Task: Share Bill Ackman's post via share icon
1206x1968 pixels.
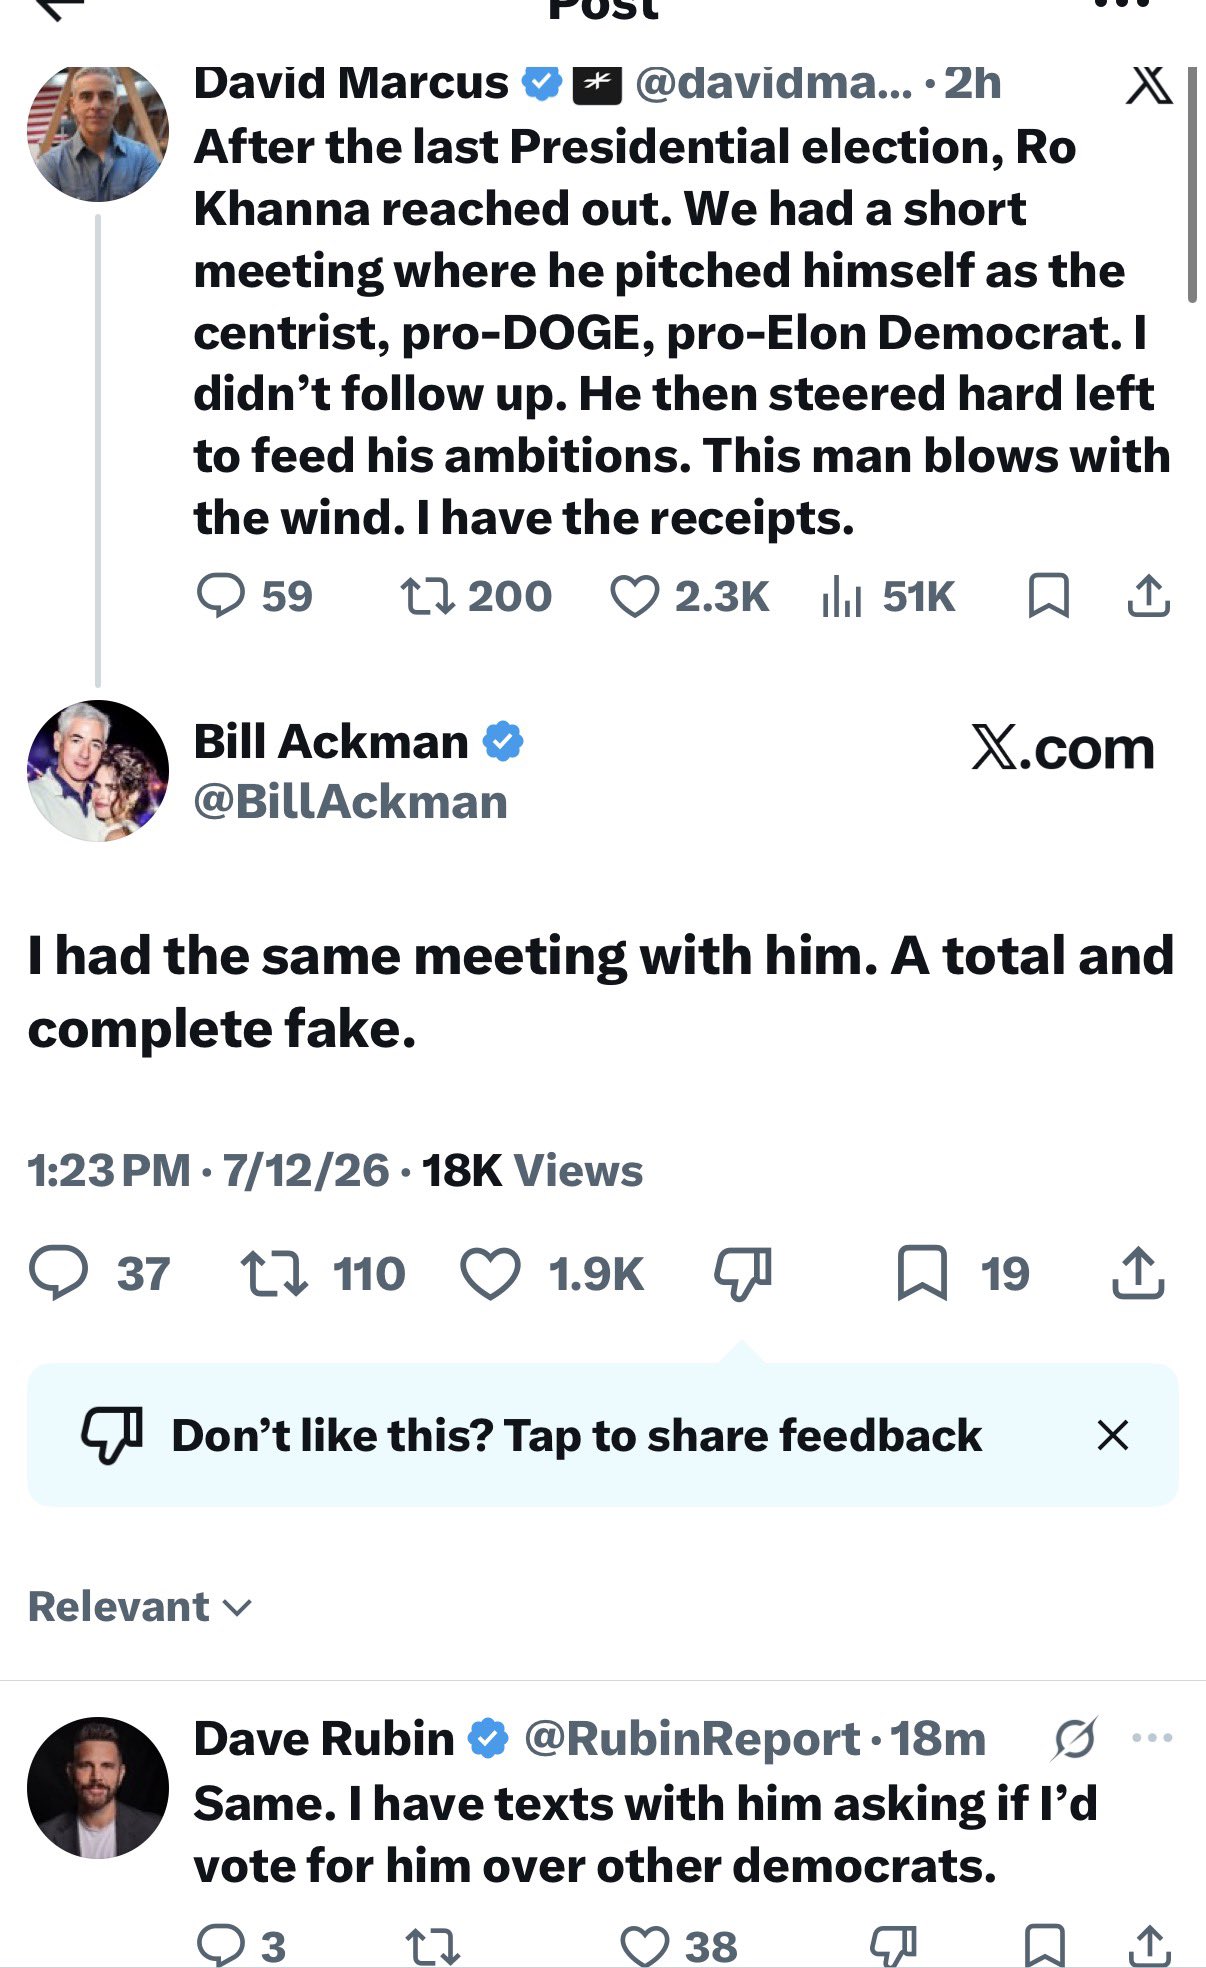Action: click(1138, 1272)
